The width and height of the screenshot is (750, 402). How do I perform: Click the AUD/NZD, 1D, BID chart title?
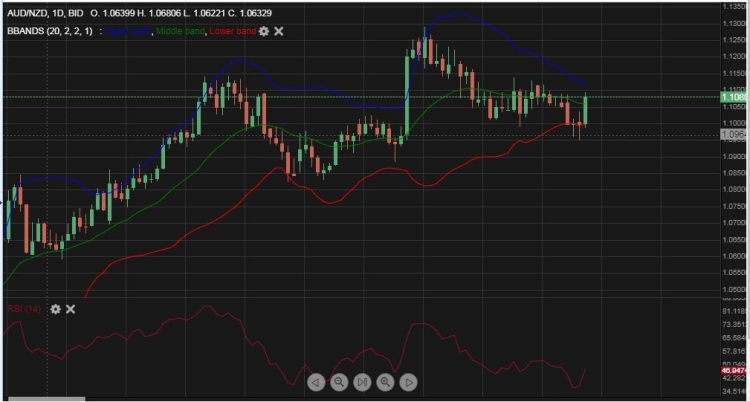click(x=40, y=14)
